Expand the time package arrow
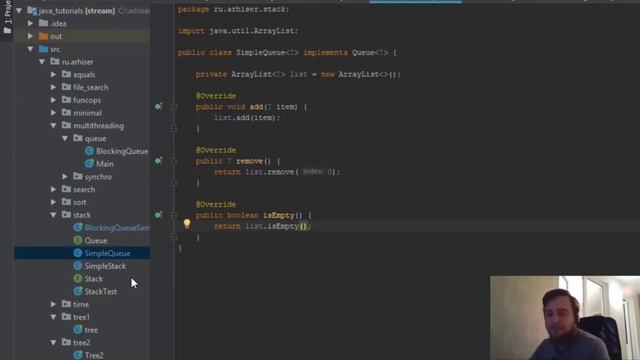This screenshot has width=640, height=360. (53, 304)
